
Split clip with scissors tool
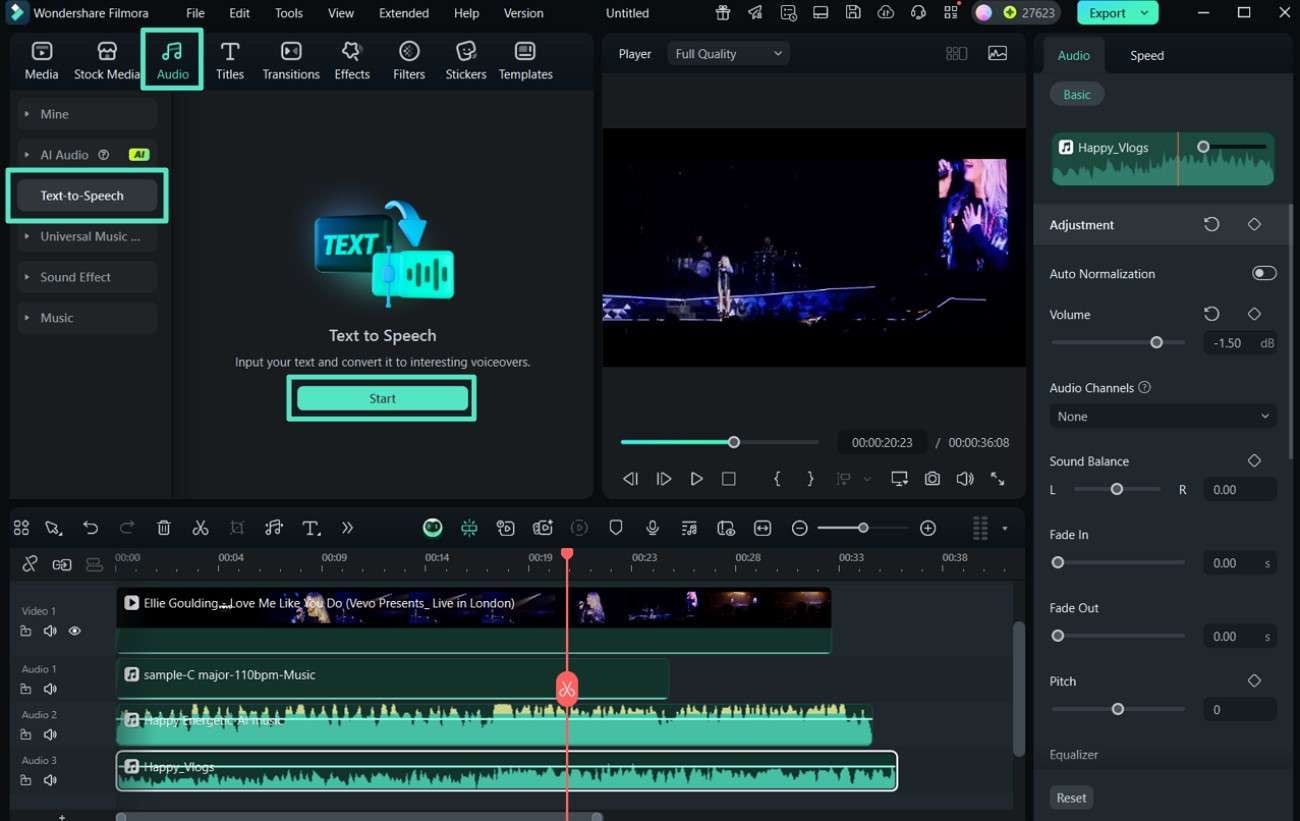point(200,528)
